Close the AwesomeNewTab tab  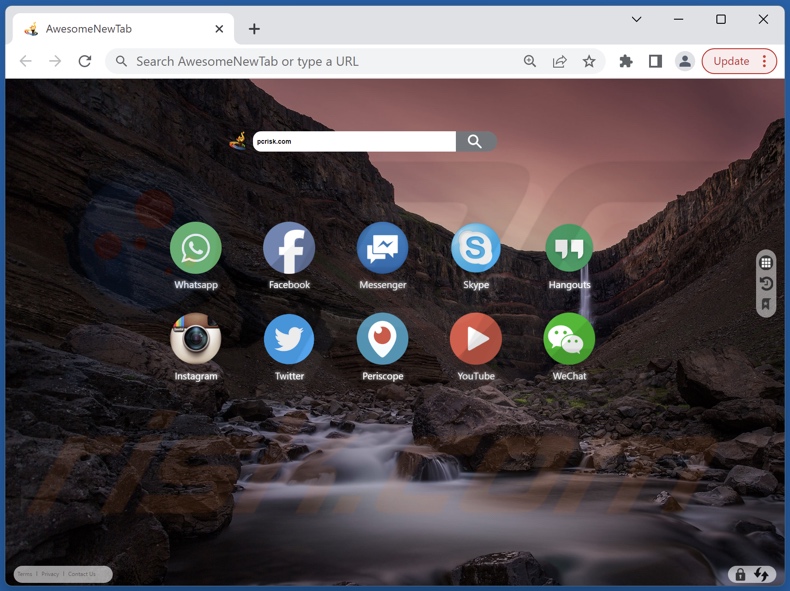pyautogui.click(x=219, y=29)
